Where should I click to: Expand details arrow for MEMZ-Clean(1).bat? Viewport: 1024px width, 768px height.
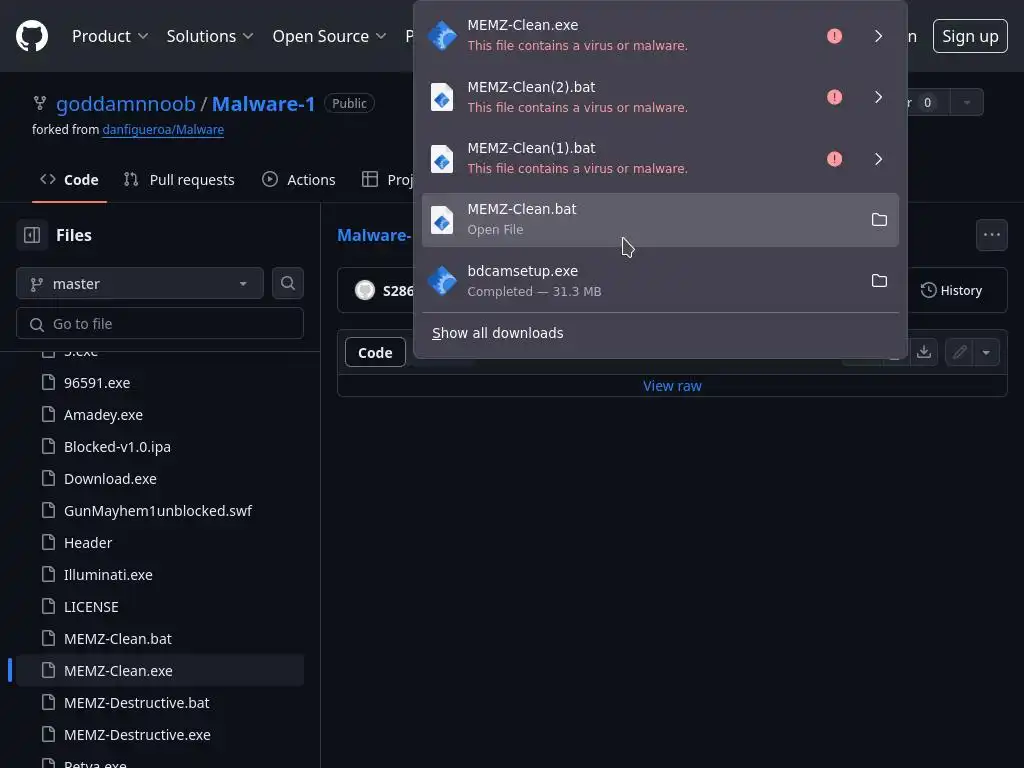[878, 159]
